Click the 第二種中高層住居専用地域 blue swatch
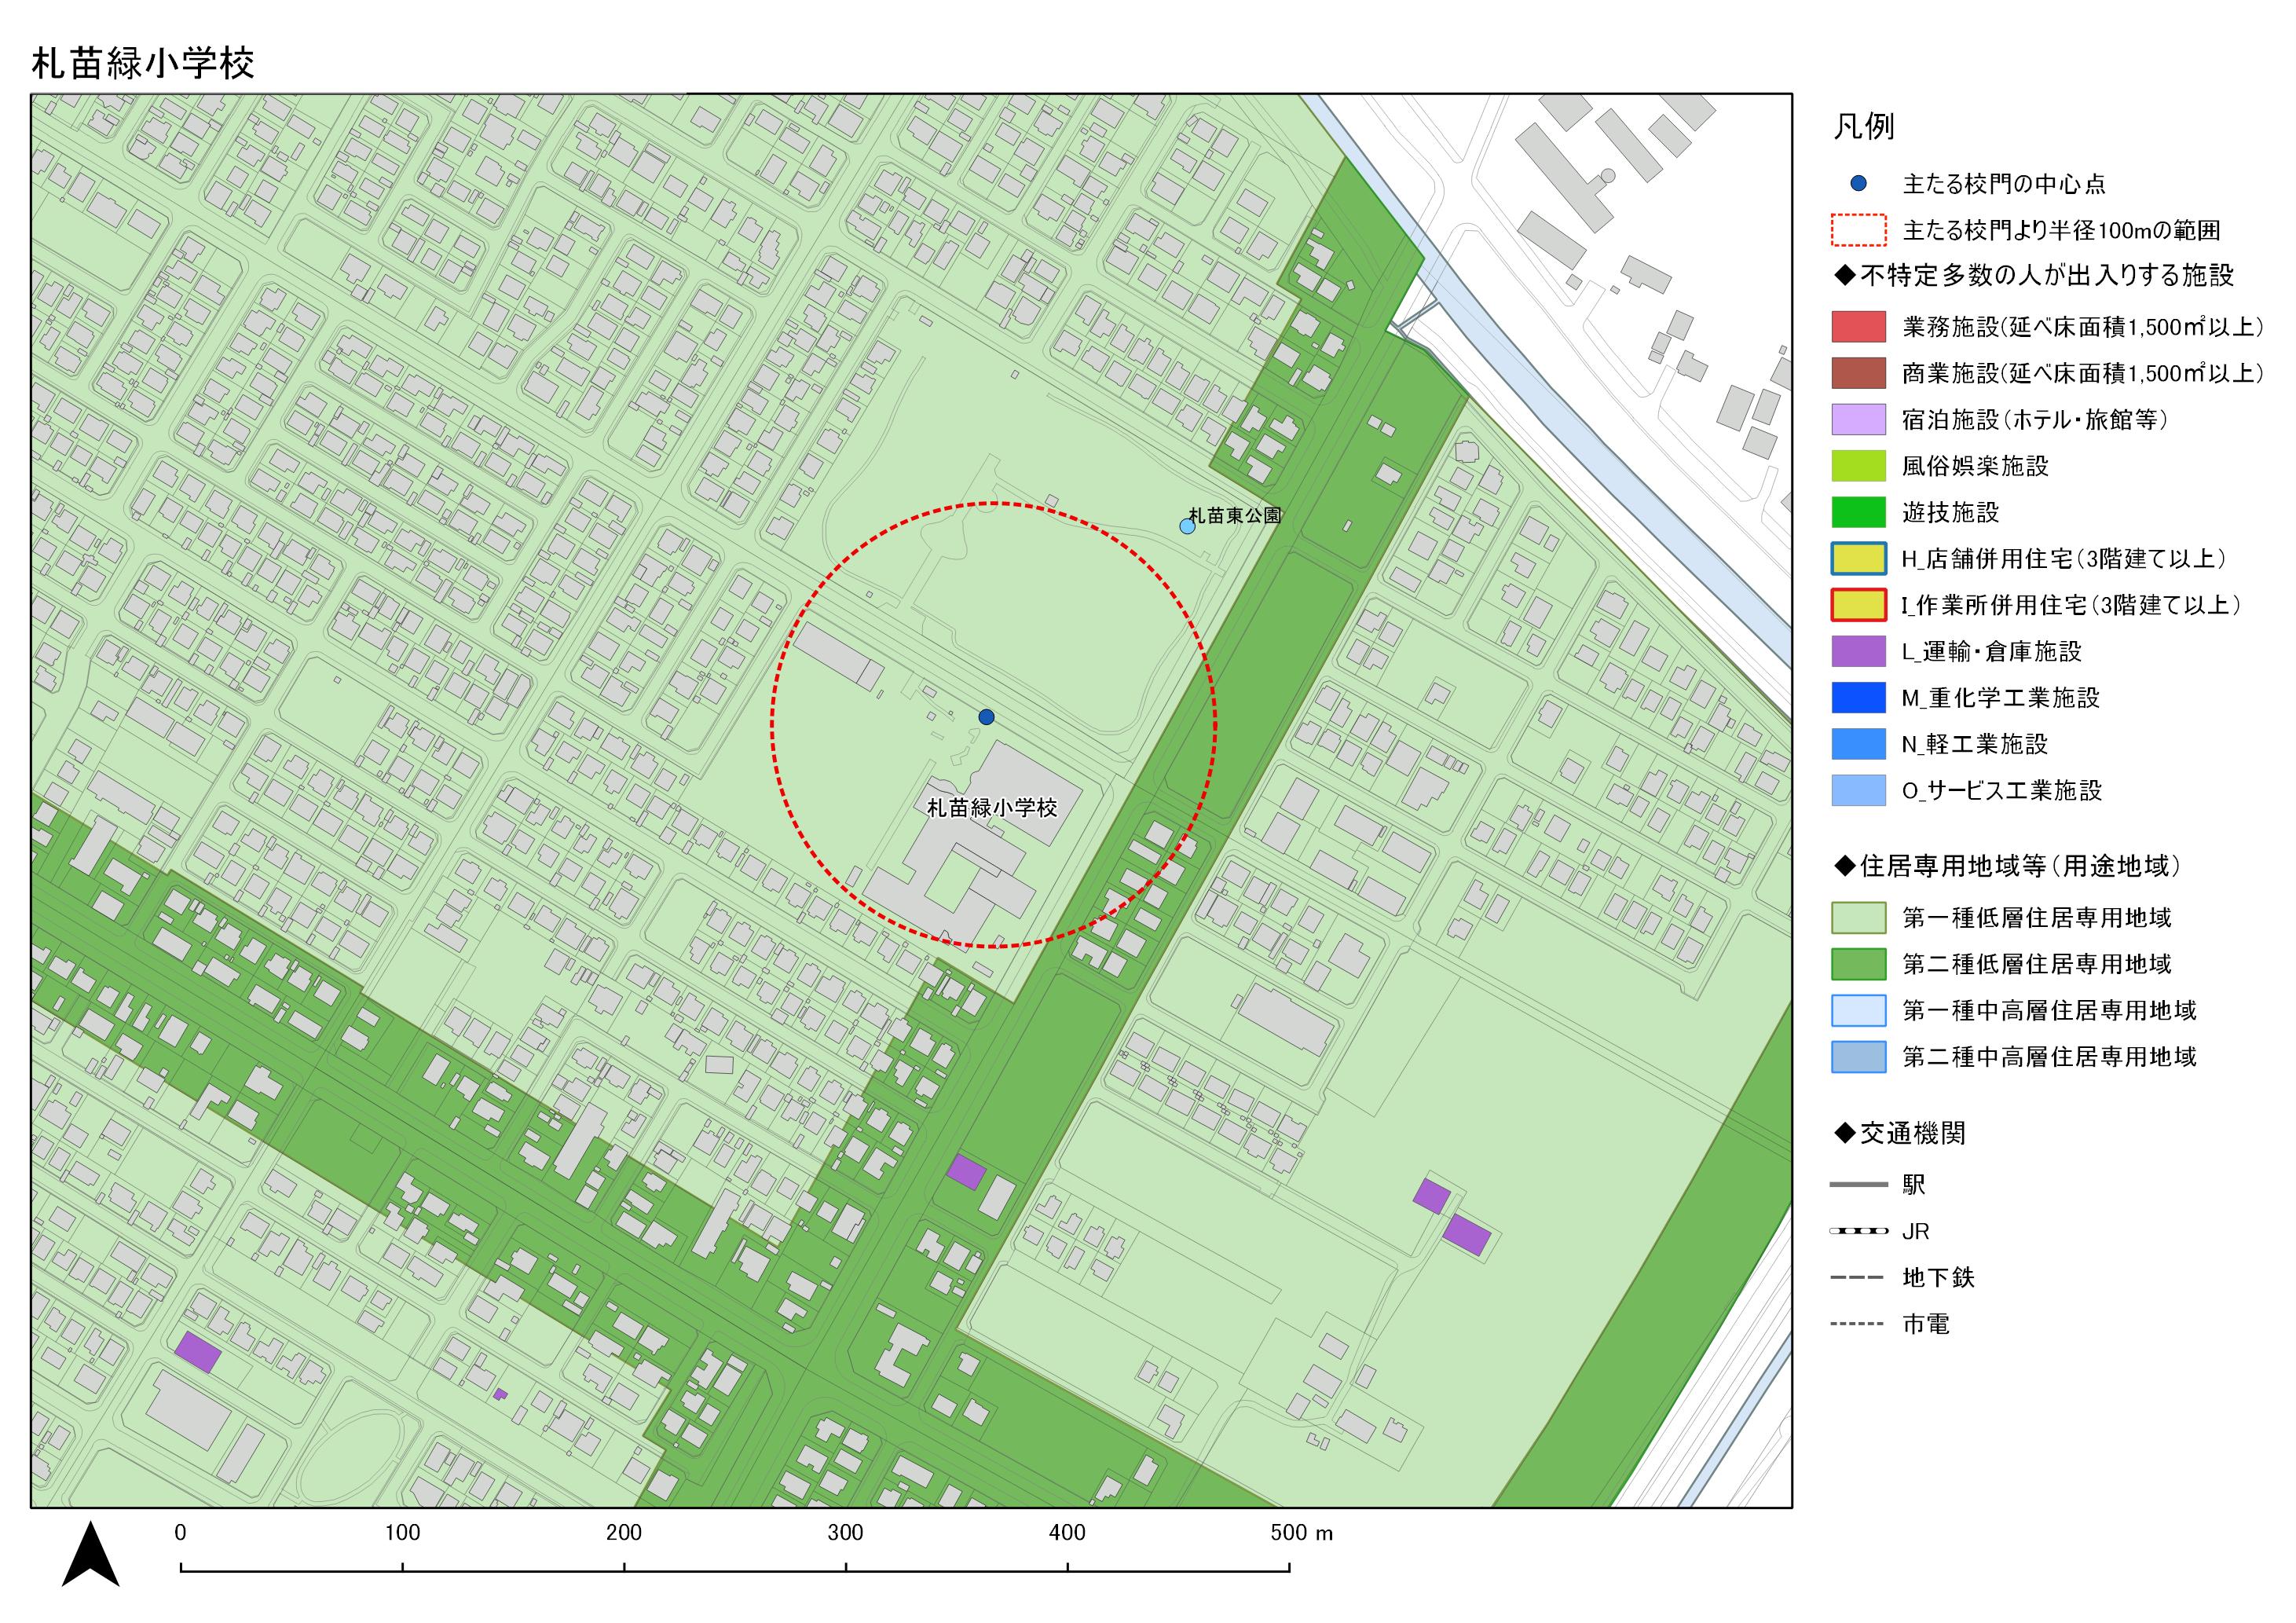The image size is (2296, 1623). point(1858,1057)
